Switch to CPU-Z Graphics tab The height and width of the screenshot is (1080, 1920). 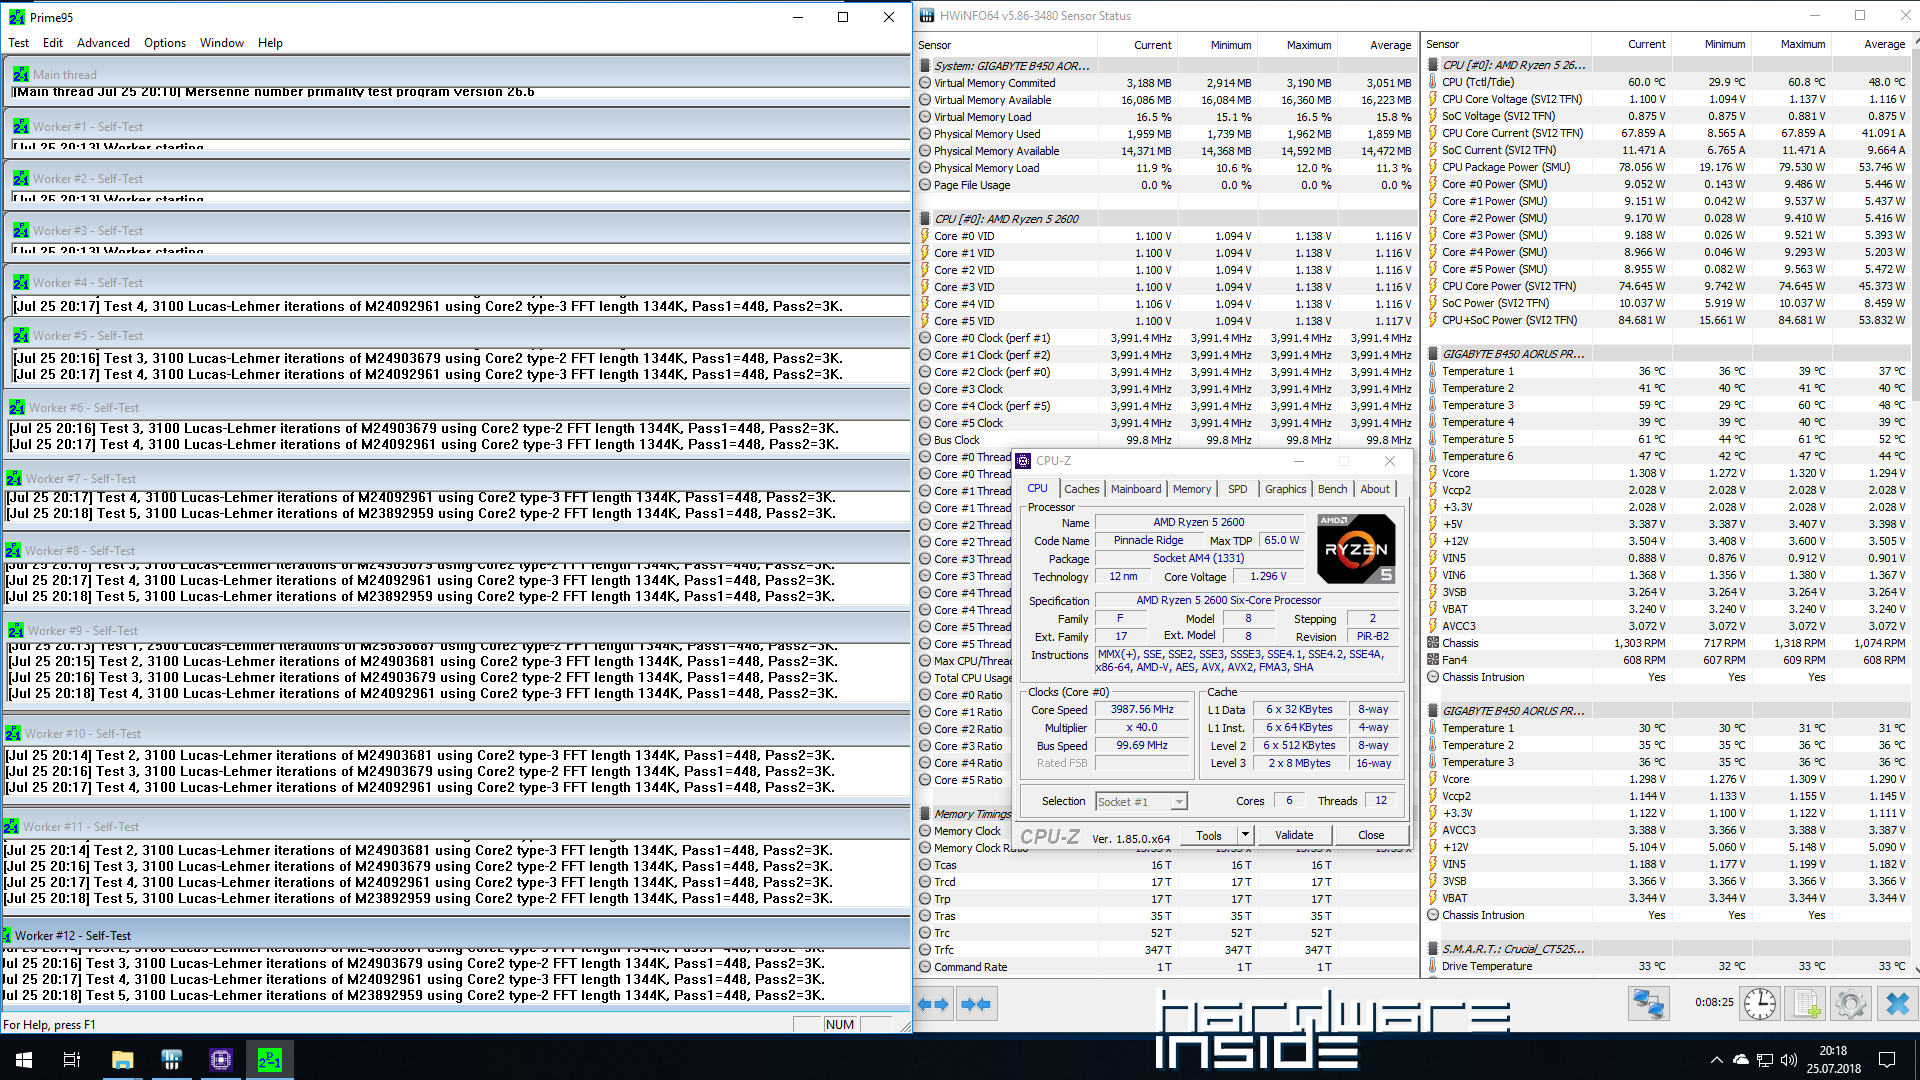click(1285, 489)
